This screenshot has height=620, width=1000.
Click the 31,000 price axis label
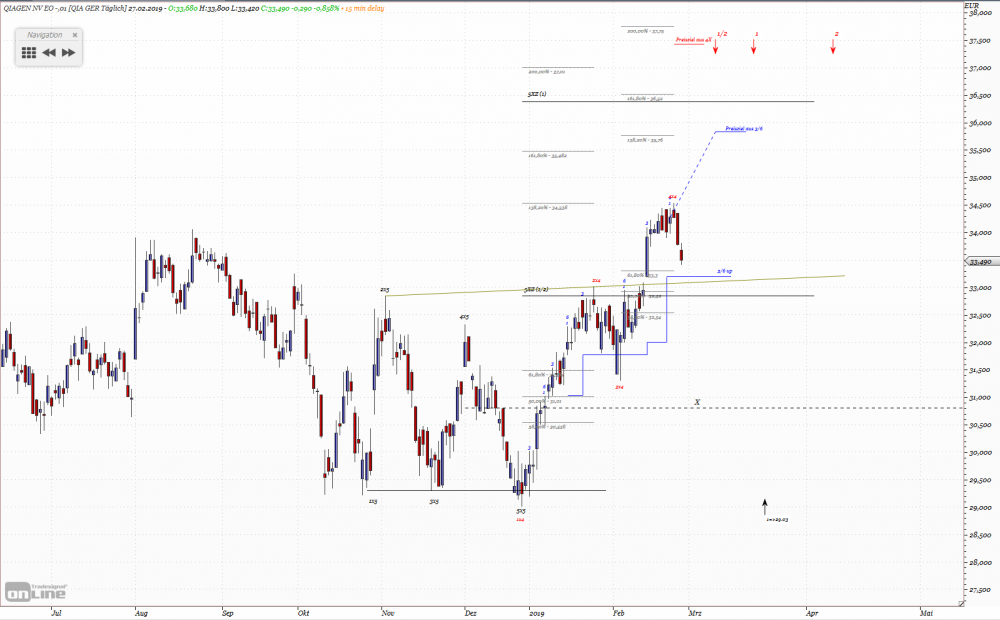coord(981,398)
